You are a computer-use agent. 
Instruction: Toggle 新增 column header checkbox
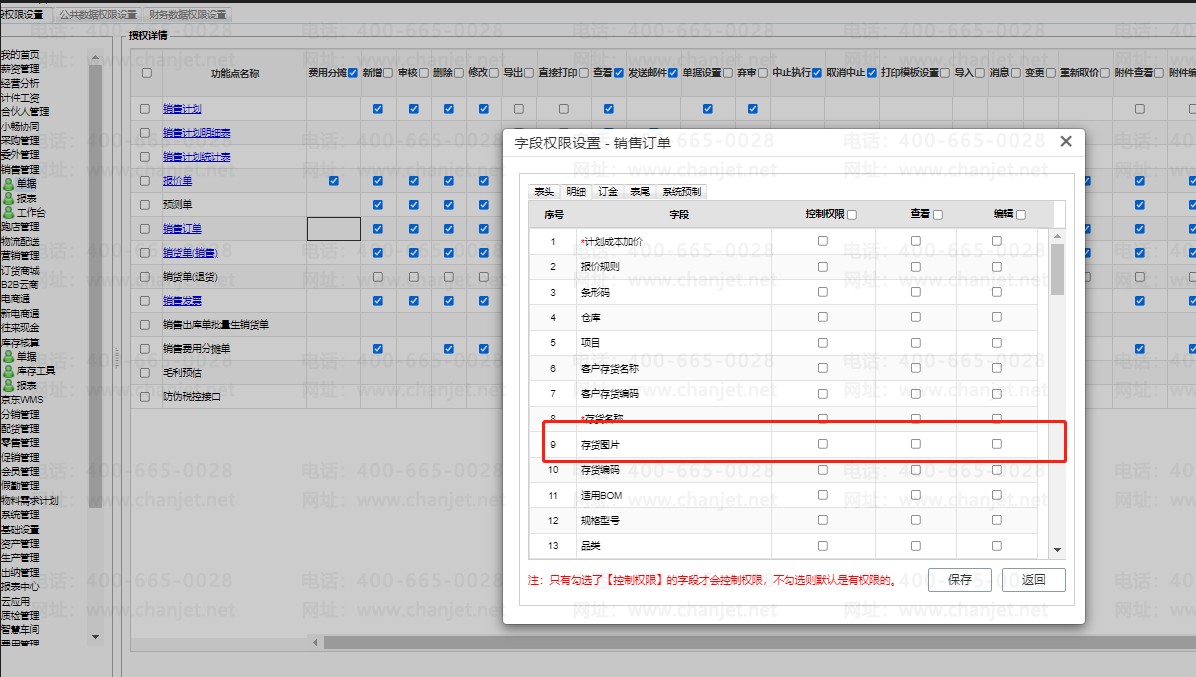tap(388, 73)
